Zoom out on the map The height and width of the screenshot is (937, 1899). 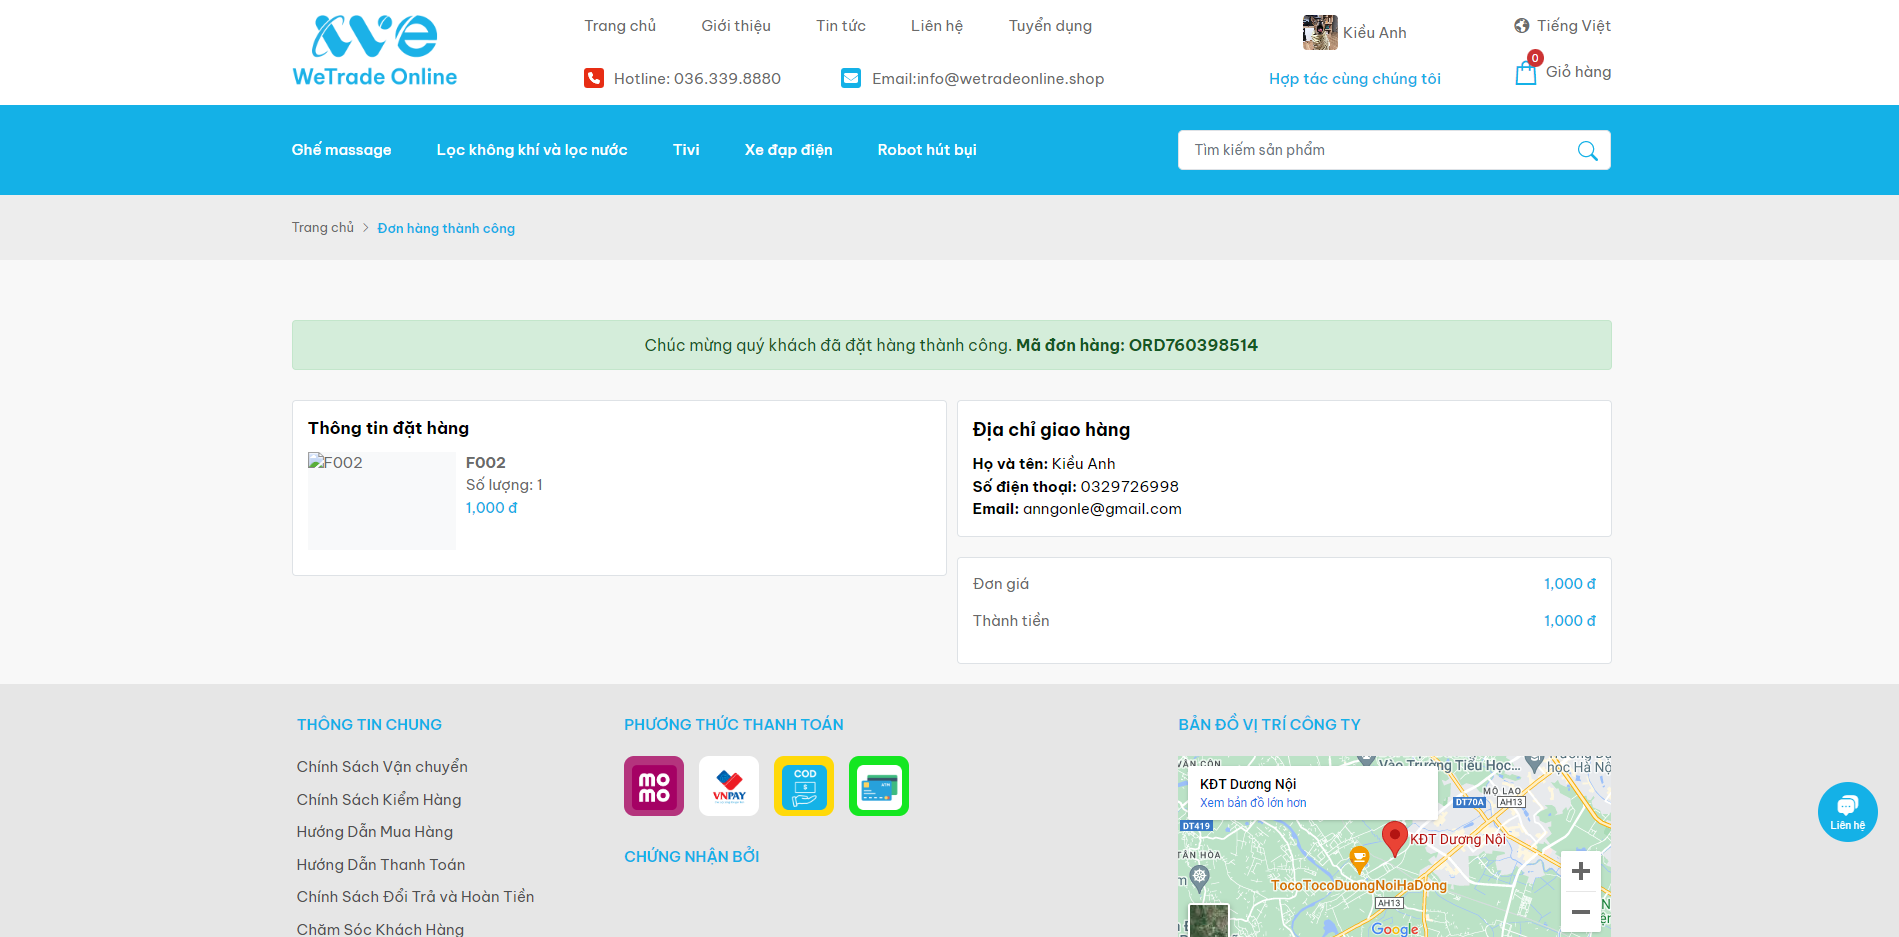coord(1580,912)
